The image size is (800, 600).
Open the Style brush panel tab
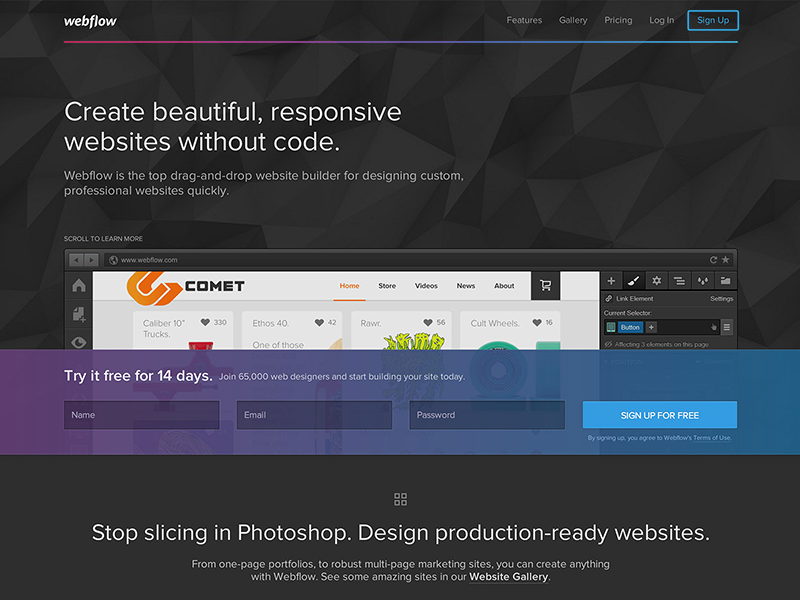(x=634, y=281)
